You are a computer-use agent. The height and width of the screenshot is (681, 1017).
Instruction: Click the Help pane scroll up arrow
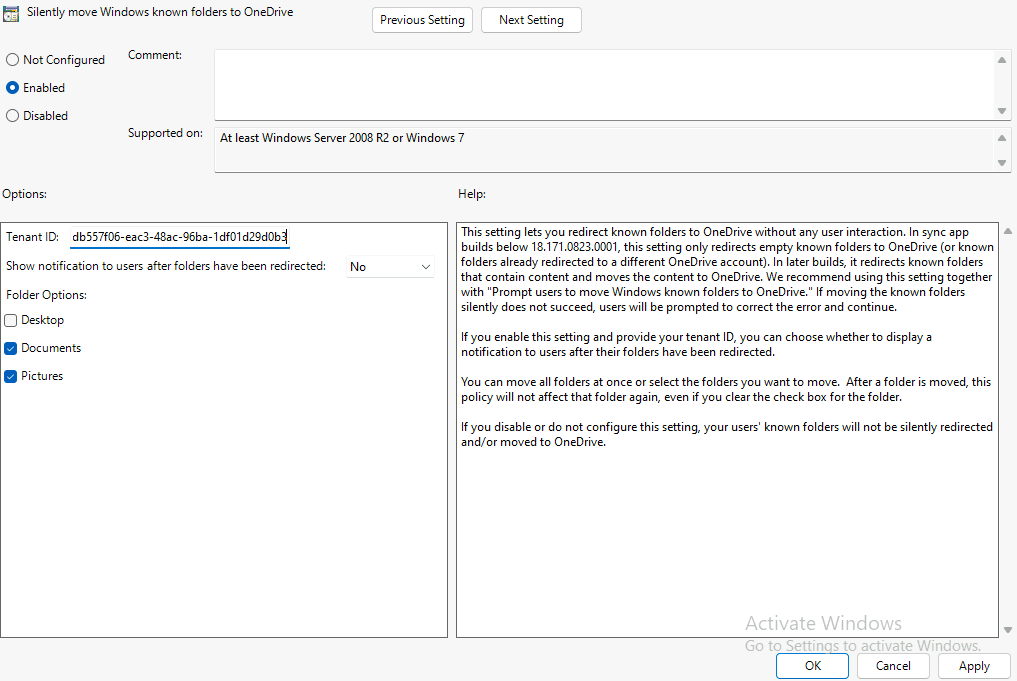tap(1008, 231)
